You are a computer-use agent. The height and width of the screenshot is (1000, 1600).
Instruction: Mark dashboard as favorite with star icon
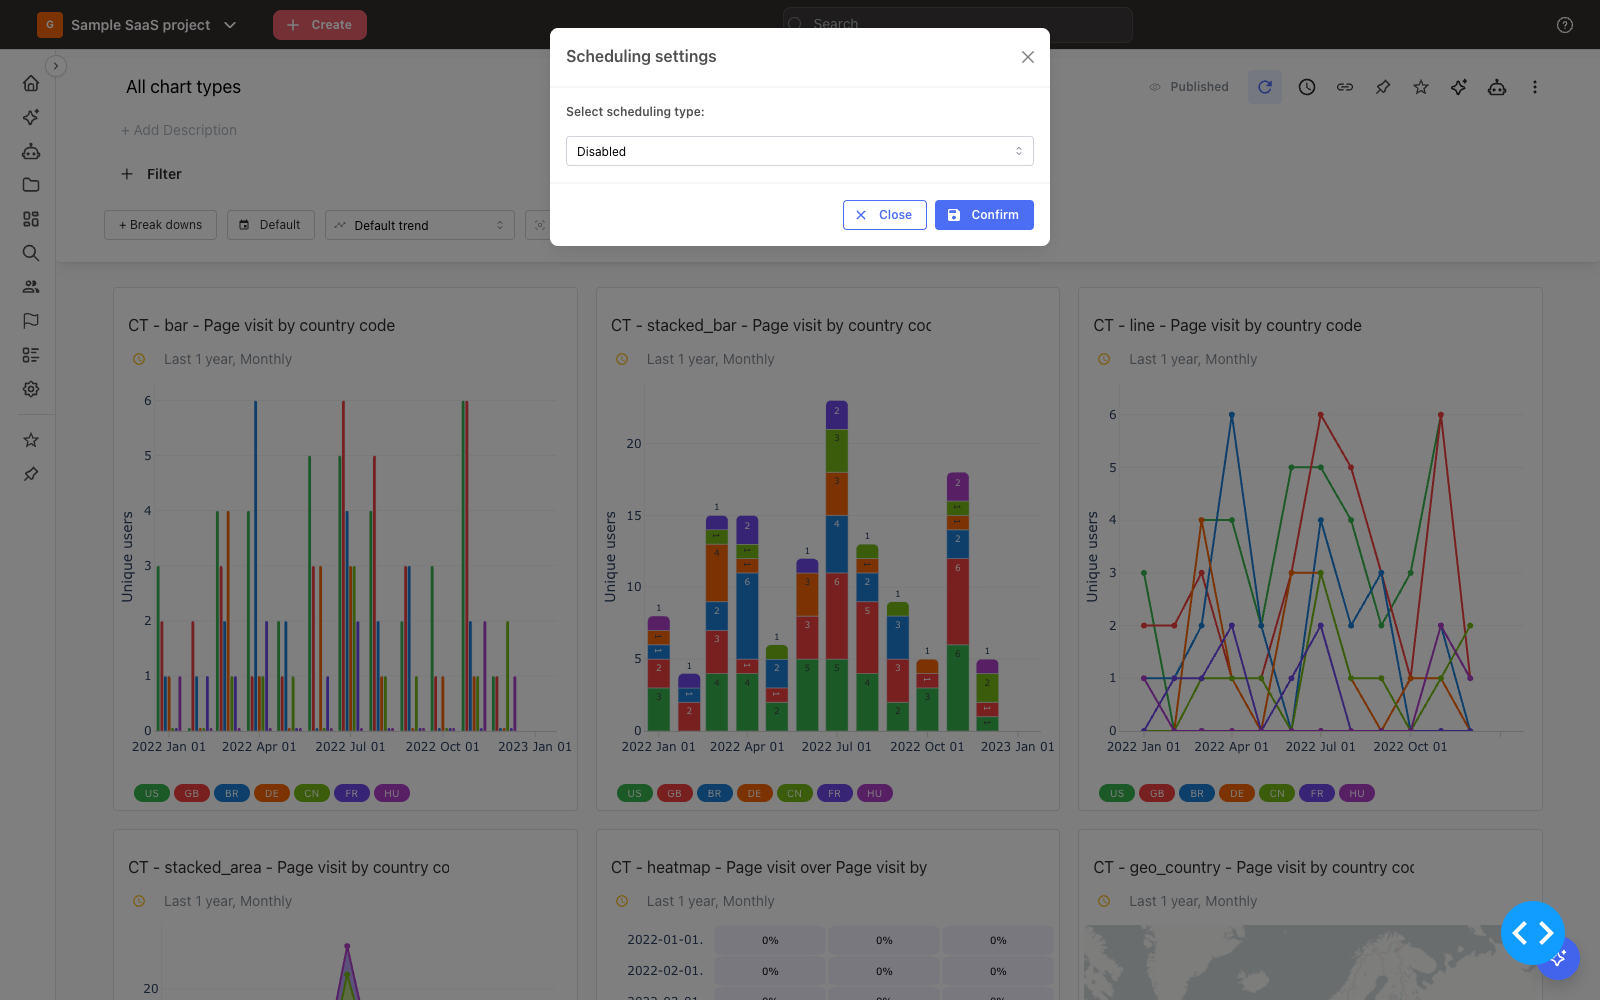coord(1421,87)
